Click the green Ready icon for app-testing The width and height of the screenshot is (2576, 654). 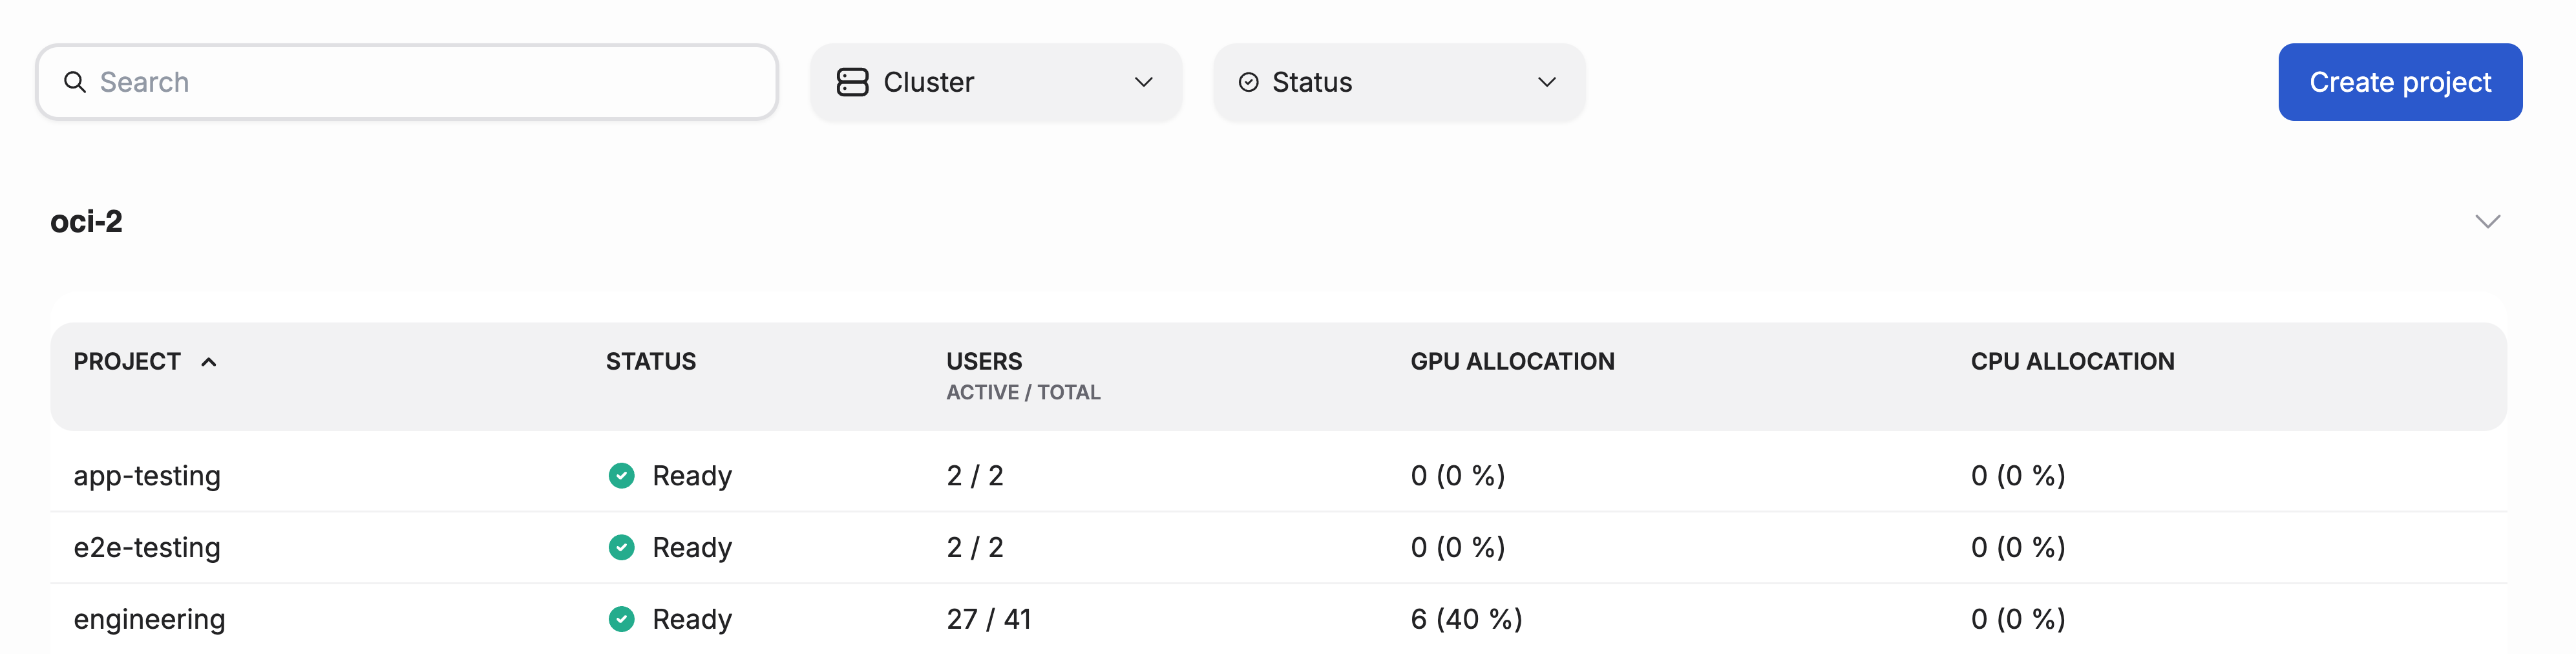(x=622, y=476)
